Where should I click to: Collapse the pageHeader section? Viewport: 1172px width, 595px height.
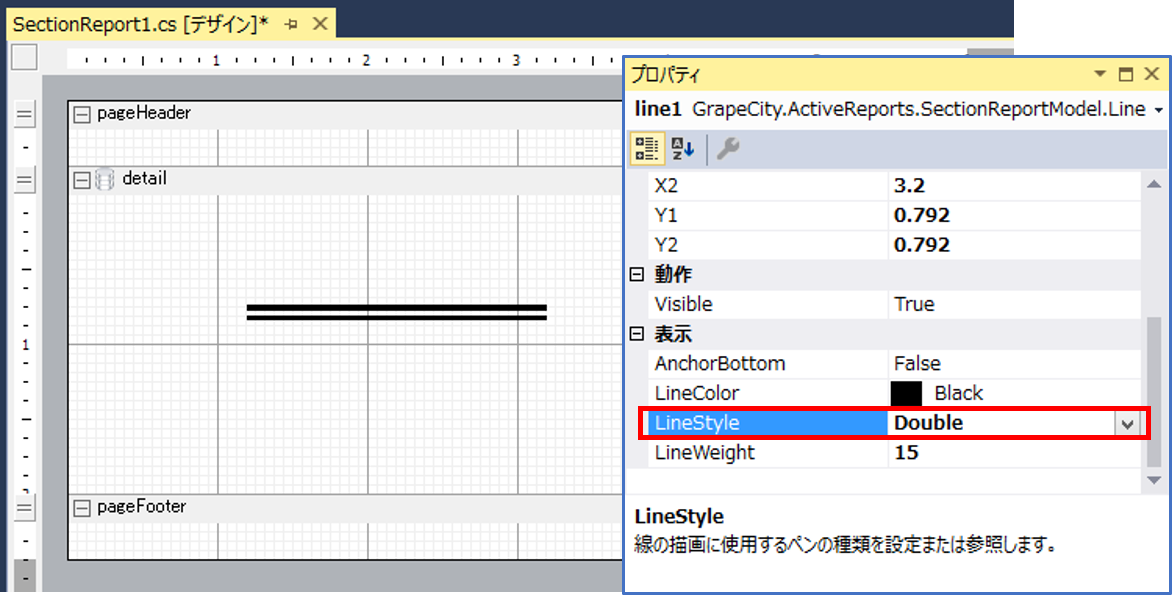point(81,114)
